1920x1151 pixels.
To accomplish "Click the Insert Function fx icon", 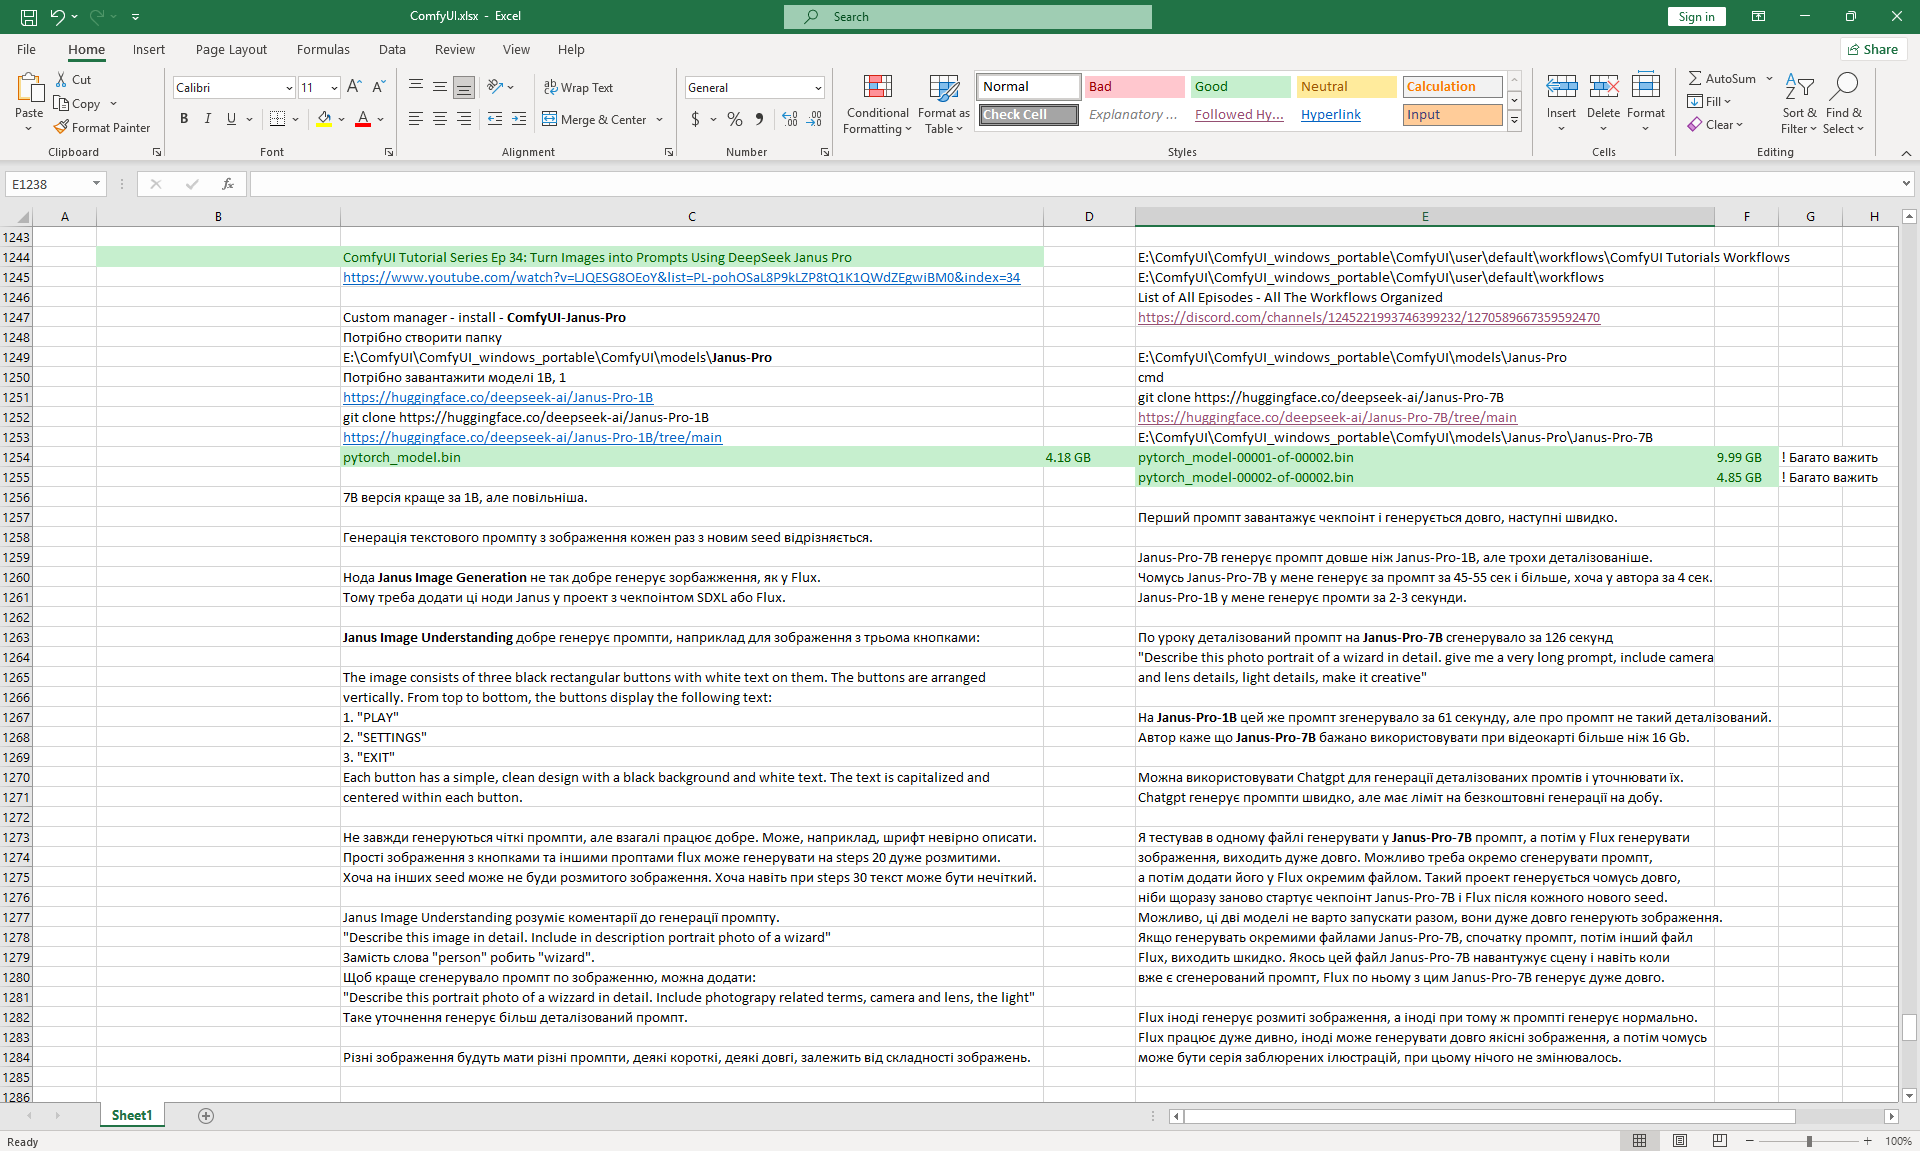I will (x=228, y=184).
